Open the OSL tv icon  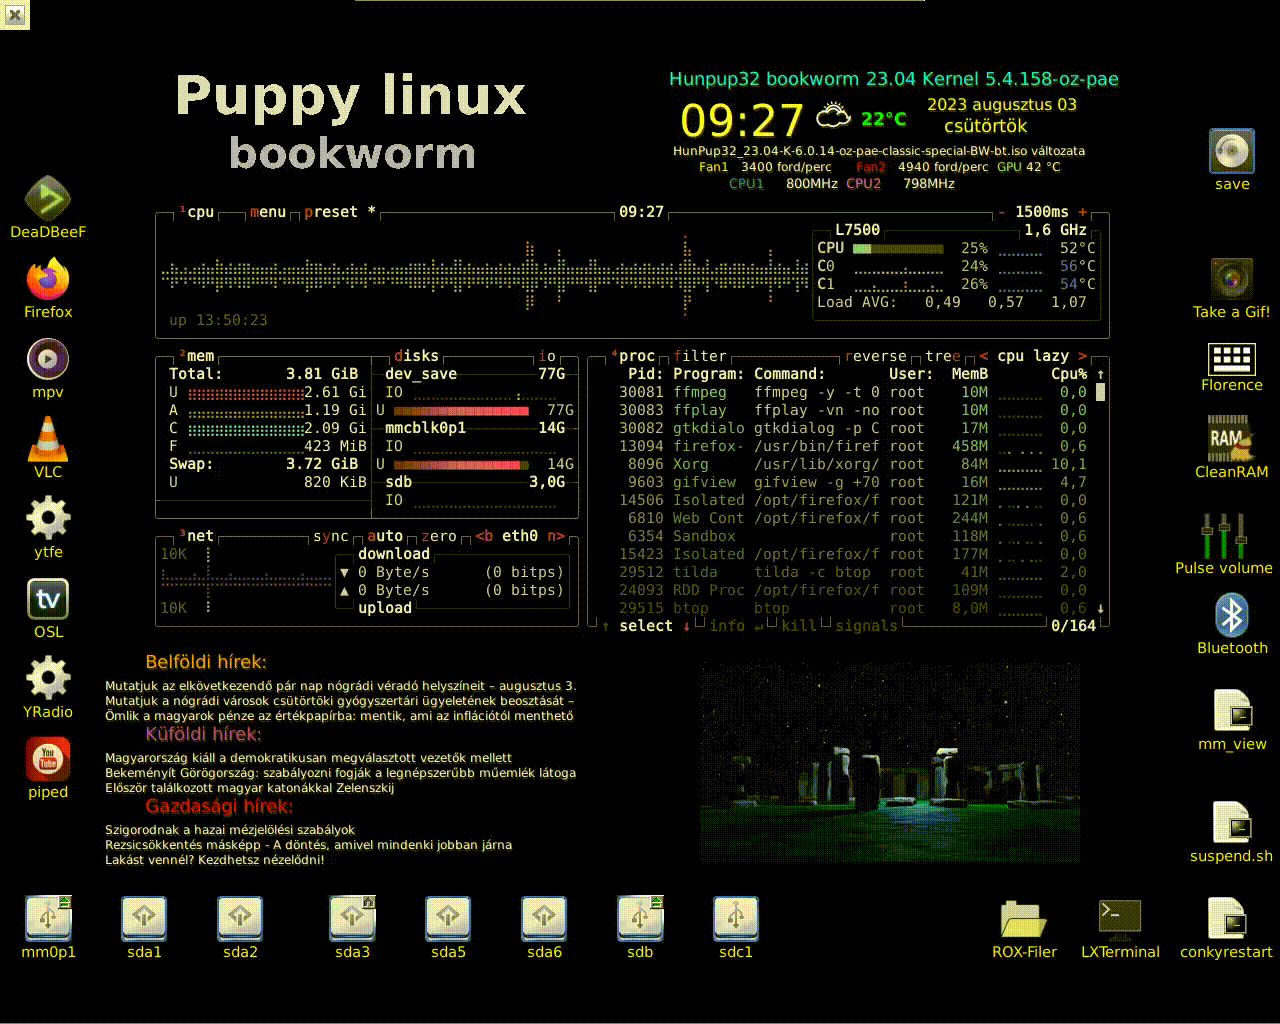(x=48, y=598)
